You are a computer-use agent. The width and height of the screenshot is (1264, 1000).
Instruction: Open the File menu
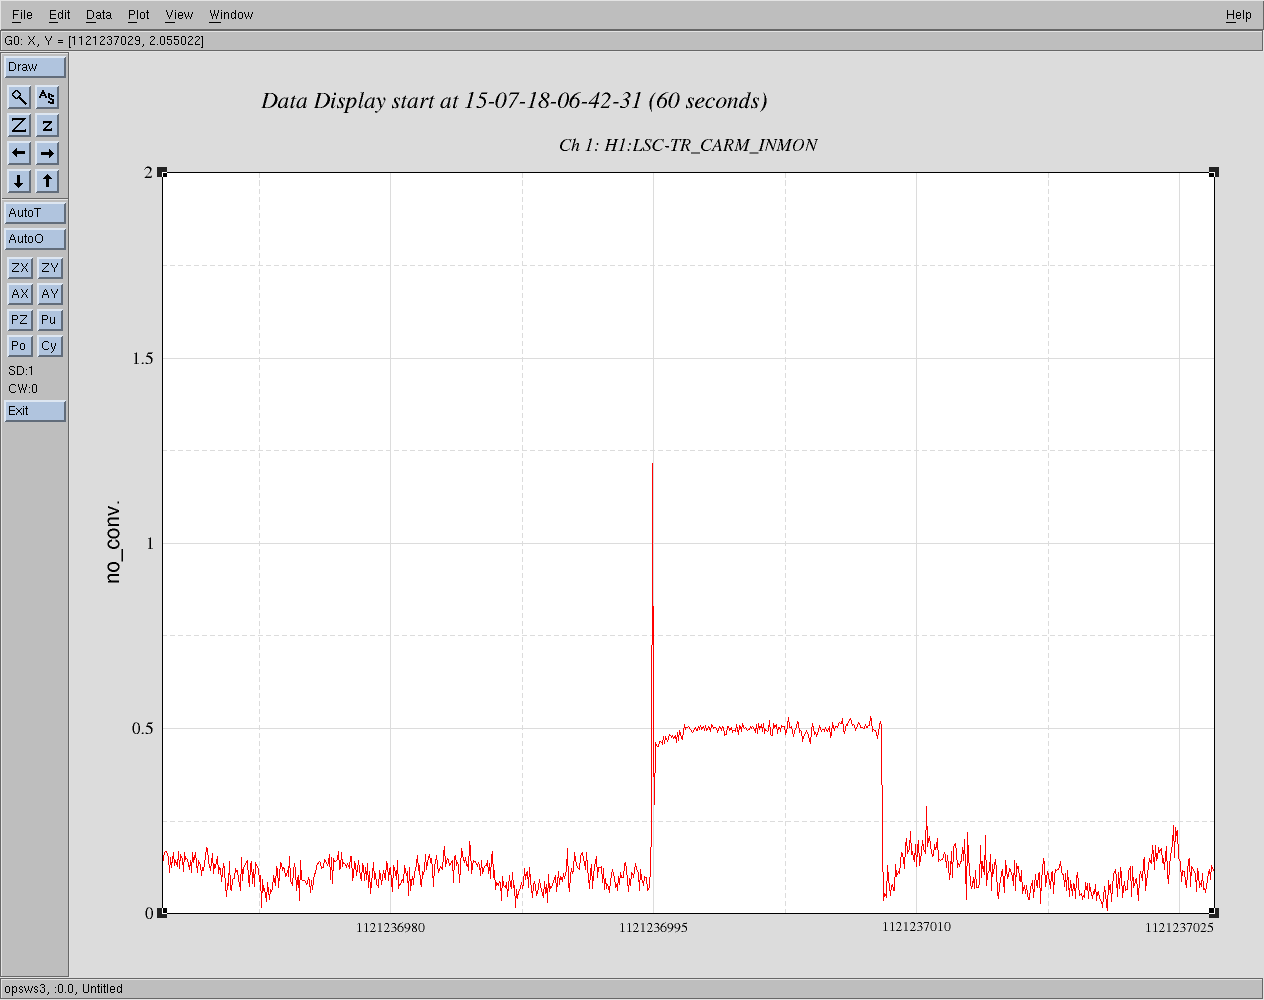pos(22,15)
